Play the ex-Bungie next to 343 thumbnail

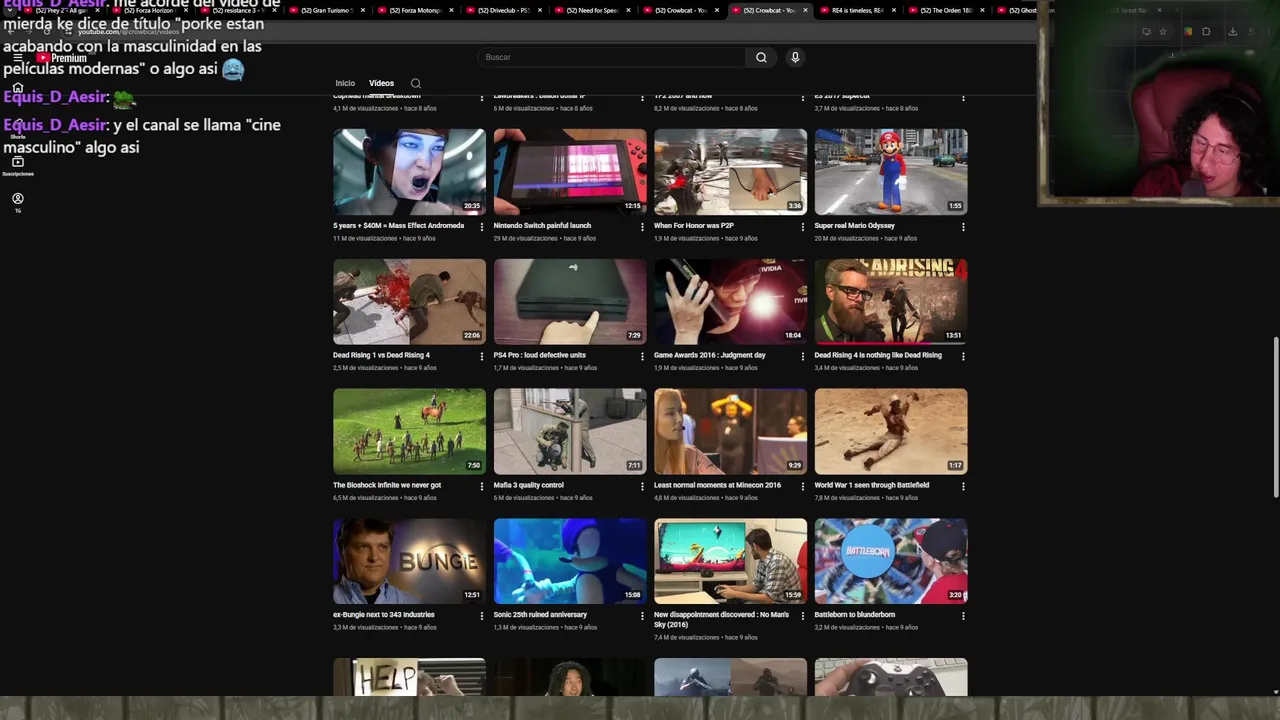409,561
